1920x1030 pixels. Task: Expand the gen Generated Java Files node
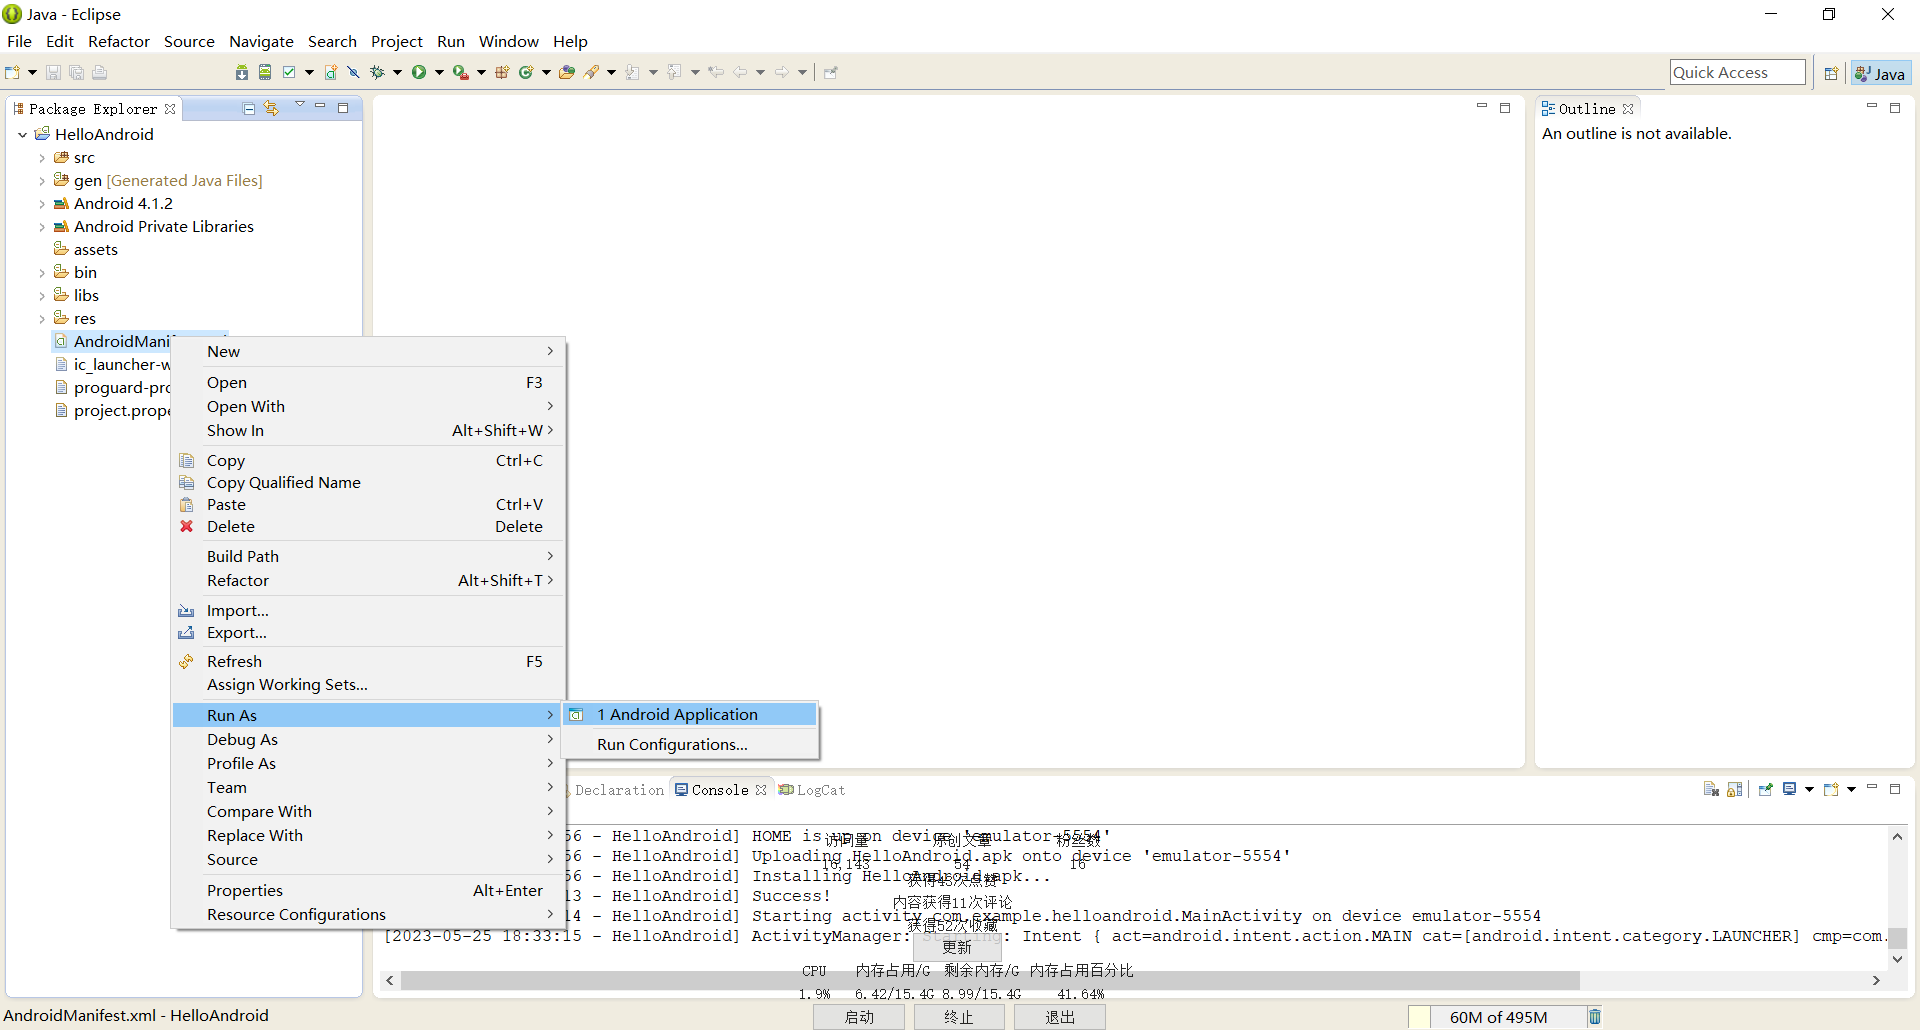coord(42,181)
